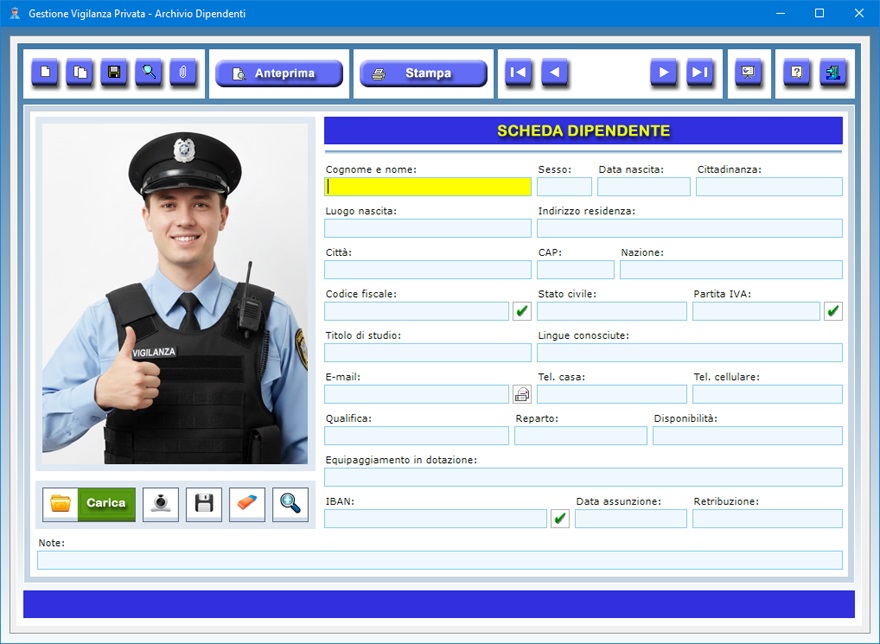Go to the first record
Screen dimensions: 880x644
click(519, 73)
